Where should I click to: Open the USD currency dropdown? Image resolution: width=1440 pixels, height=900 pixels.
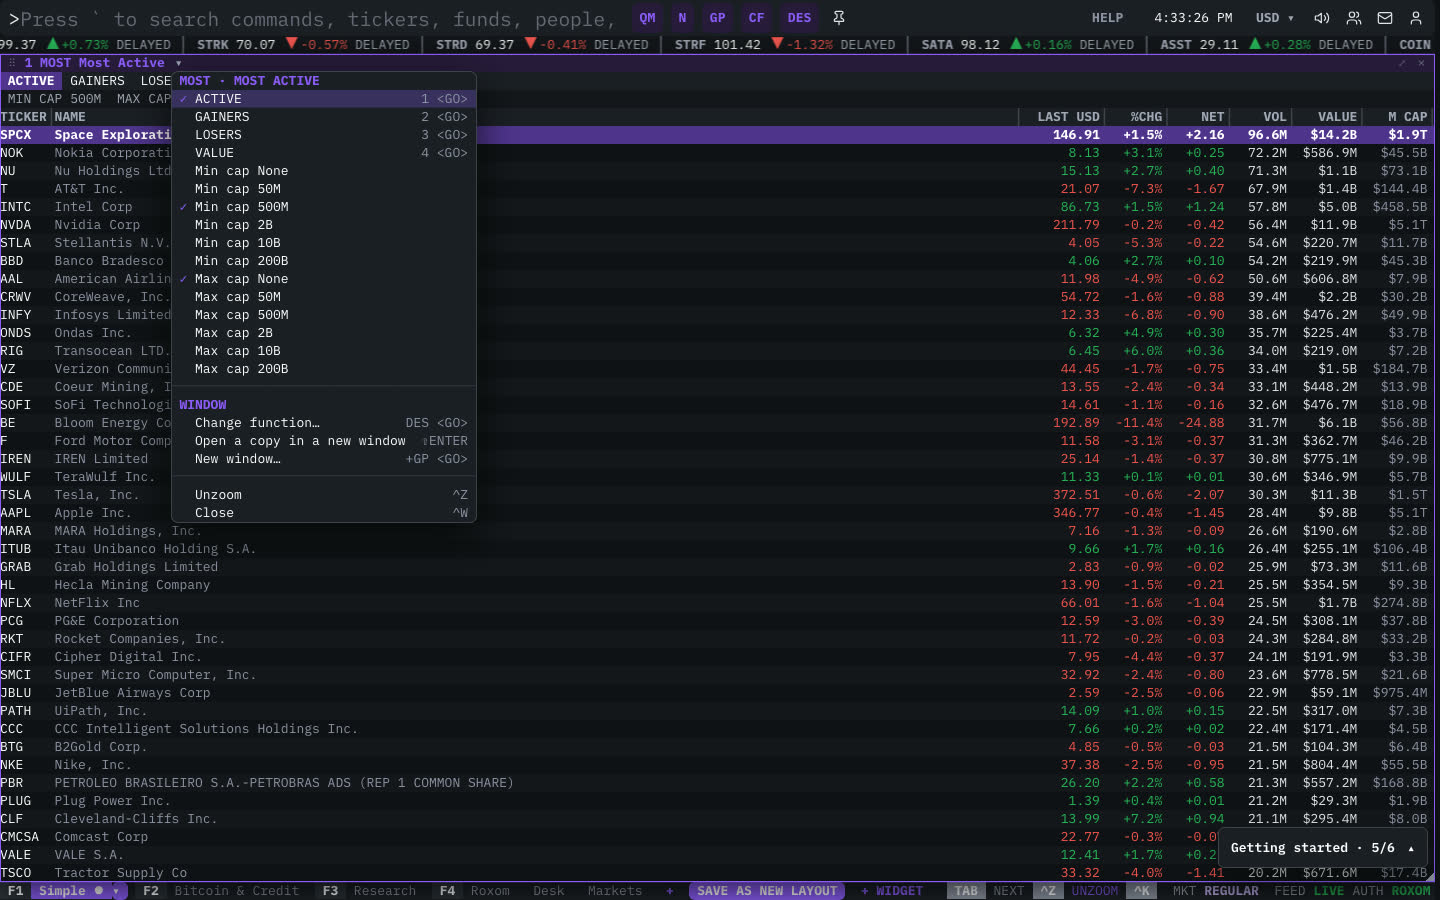(1275, 18)
